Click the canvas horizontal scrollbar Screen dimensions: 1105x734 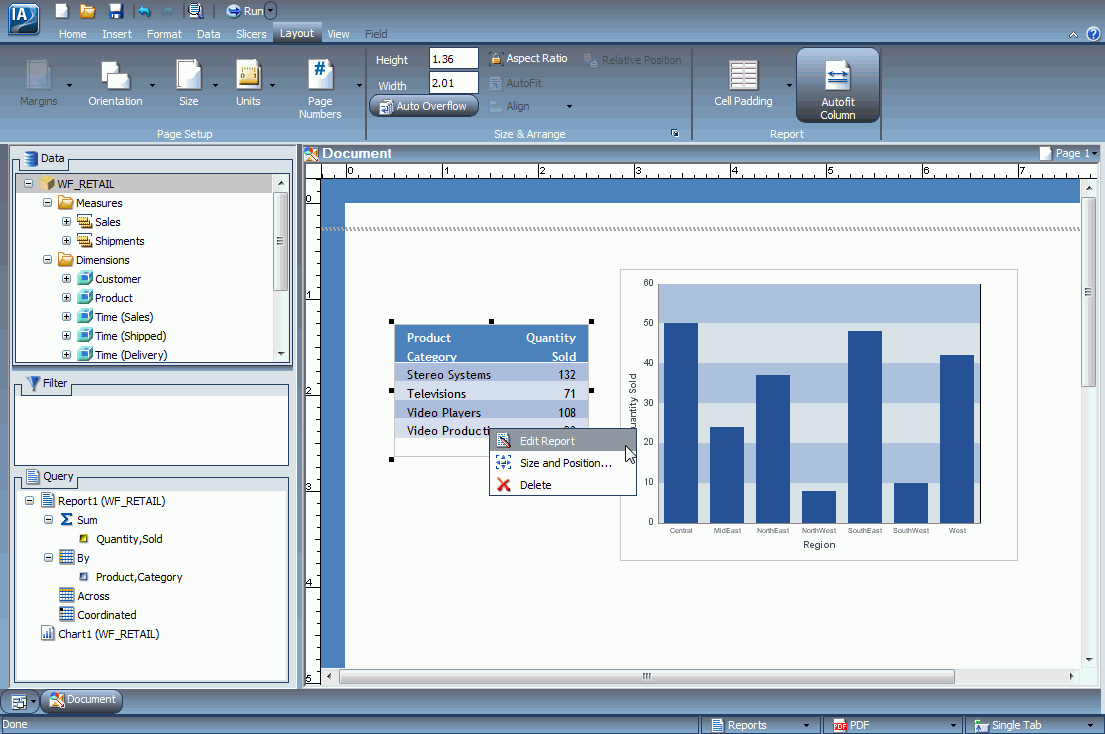click(x=647, y=676)
